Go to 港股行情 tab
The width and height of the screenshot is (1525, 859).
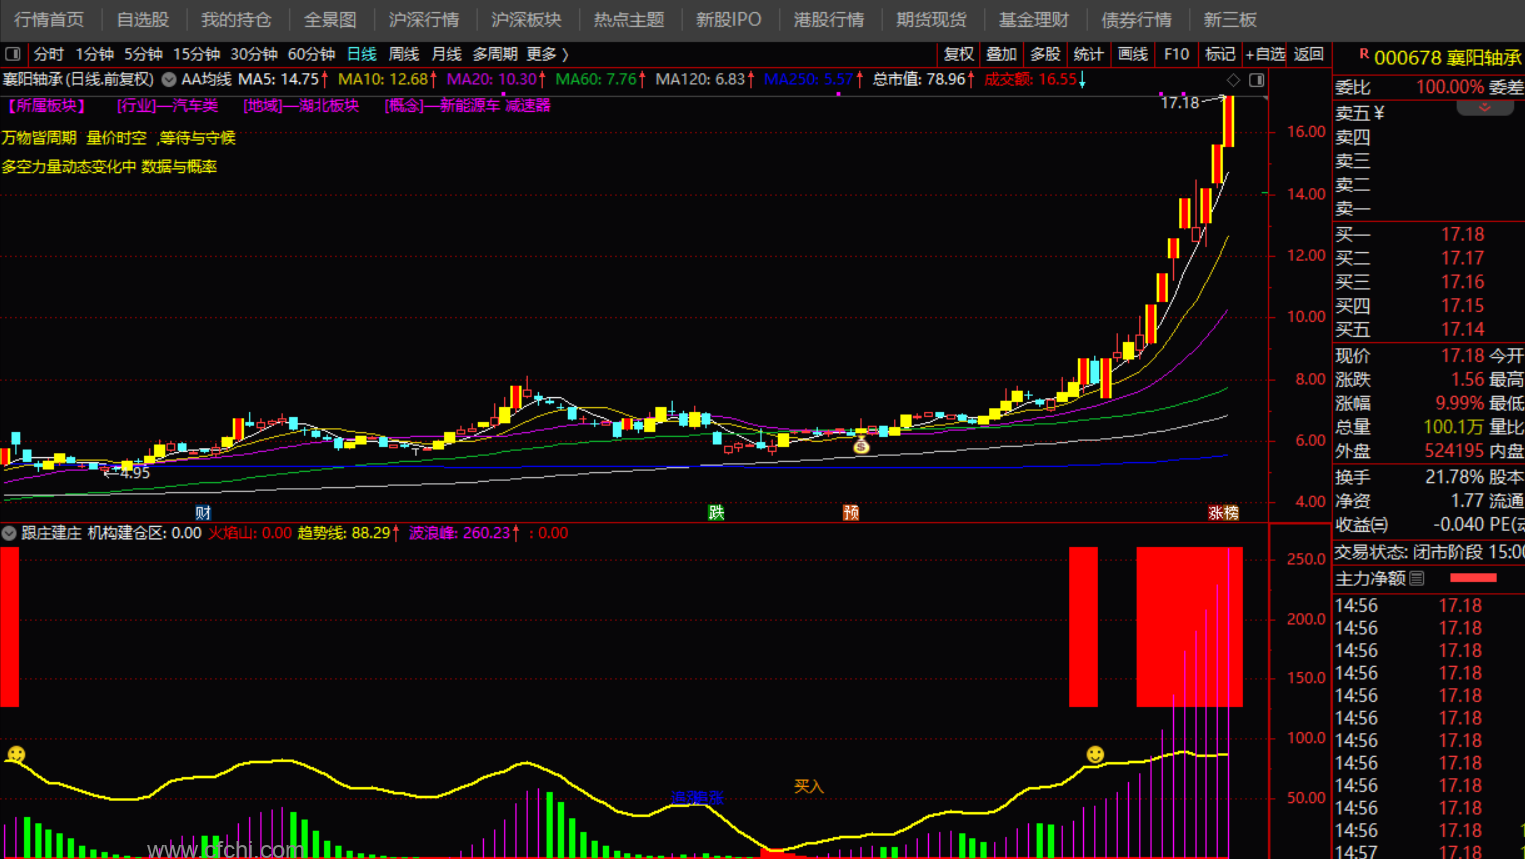coord(828,20)
